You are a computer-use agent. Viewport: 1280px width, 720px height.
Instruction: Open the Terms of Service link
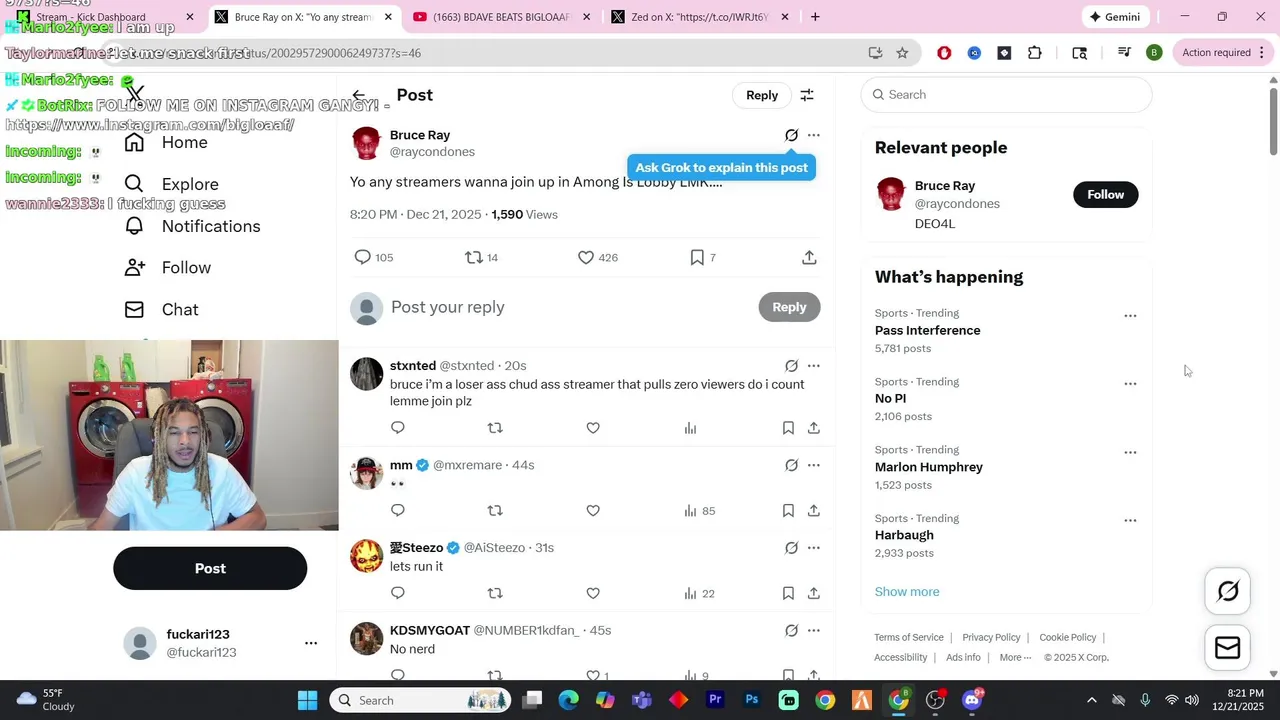909,637
